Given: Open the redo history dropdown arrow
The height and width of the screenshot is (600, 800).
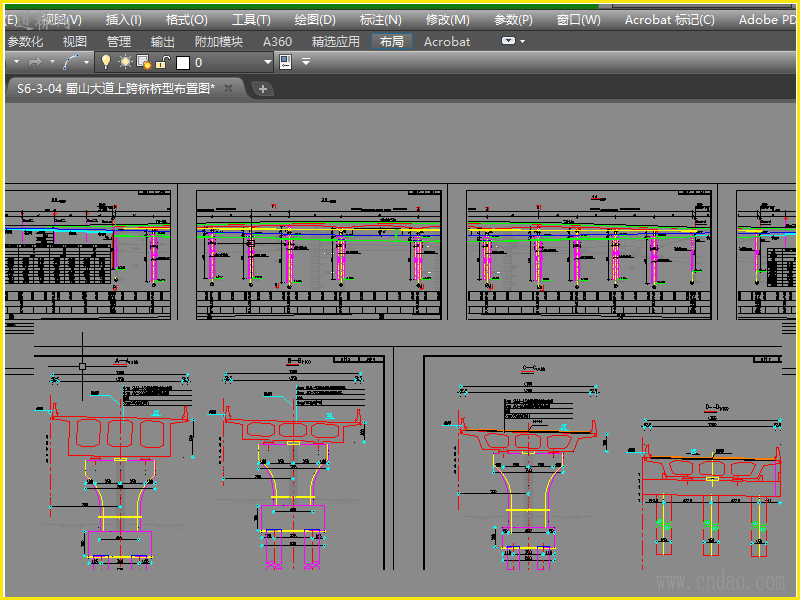Looking at the screenshot, I should (x=52, y=62).
